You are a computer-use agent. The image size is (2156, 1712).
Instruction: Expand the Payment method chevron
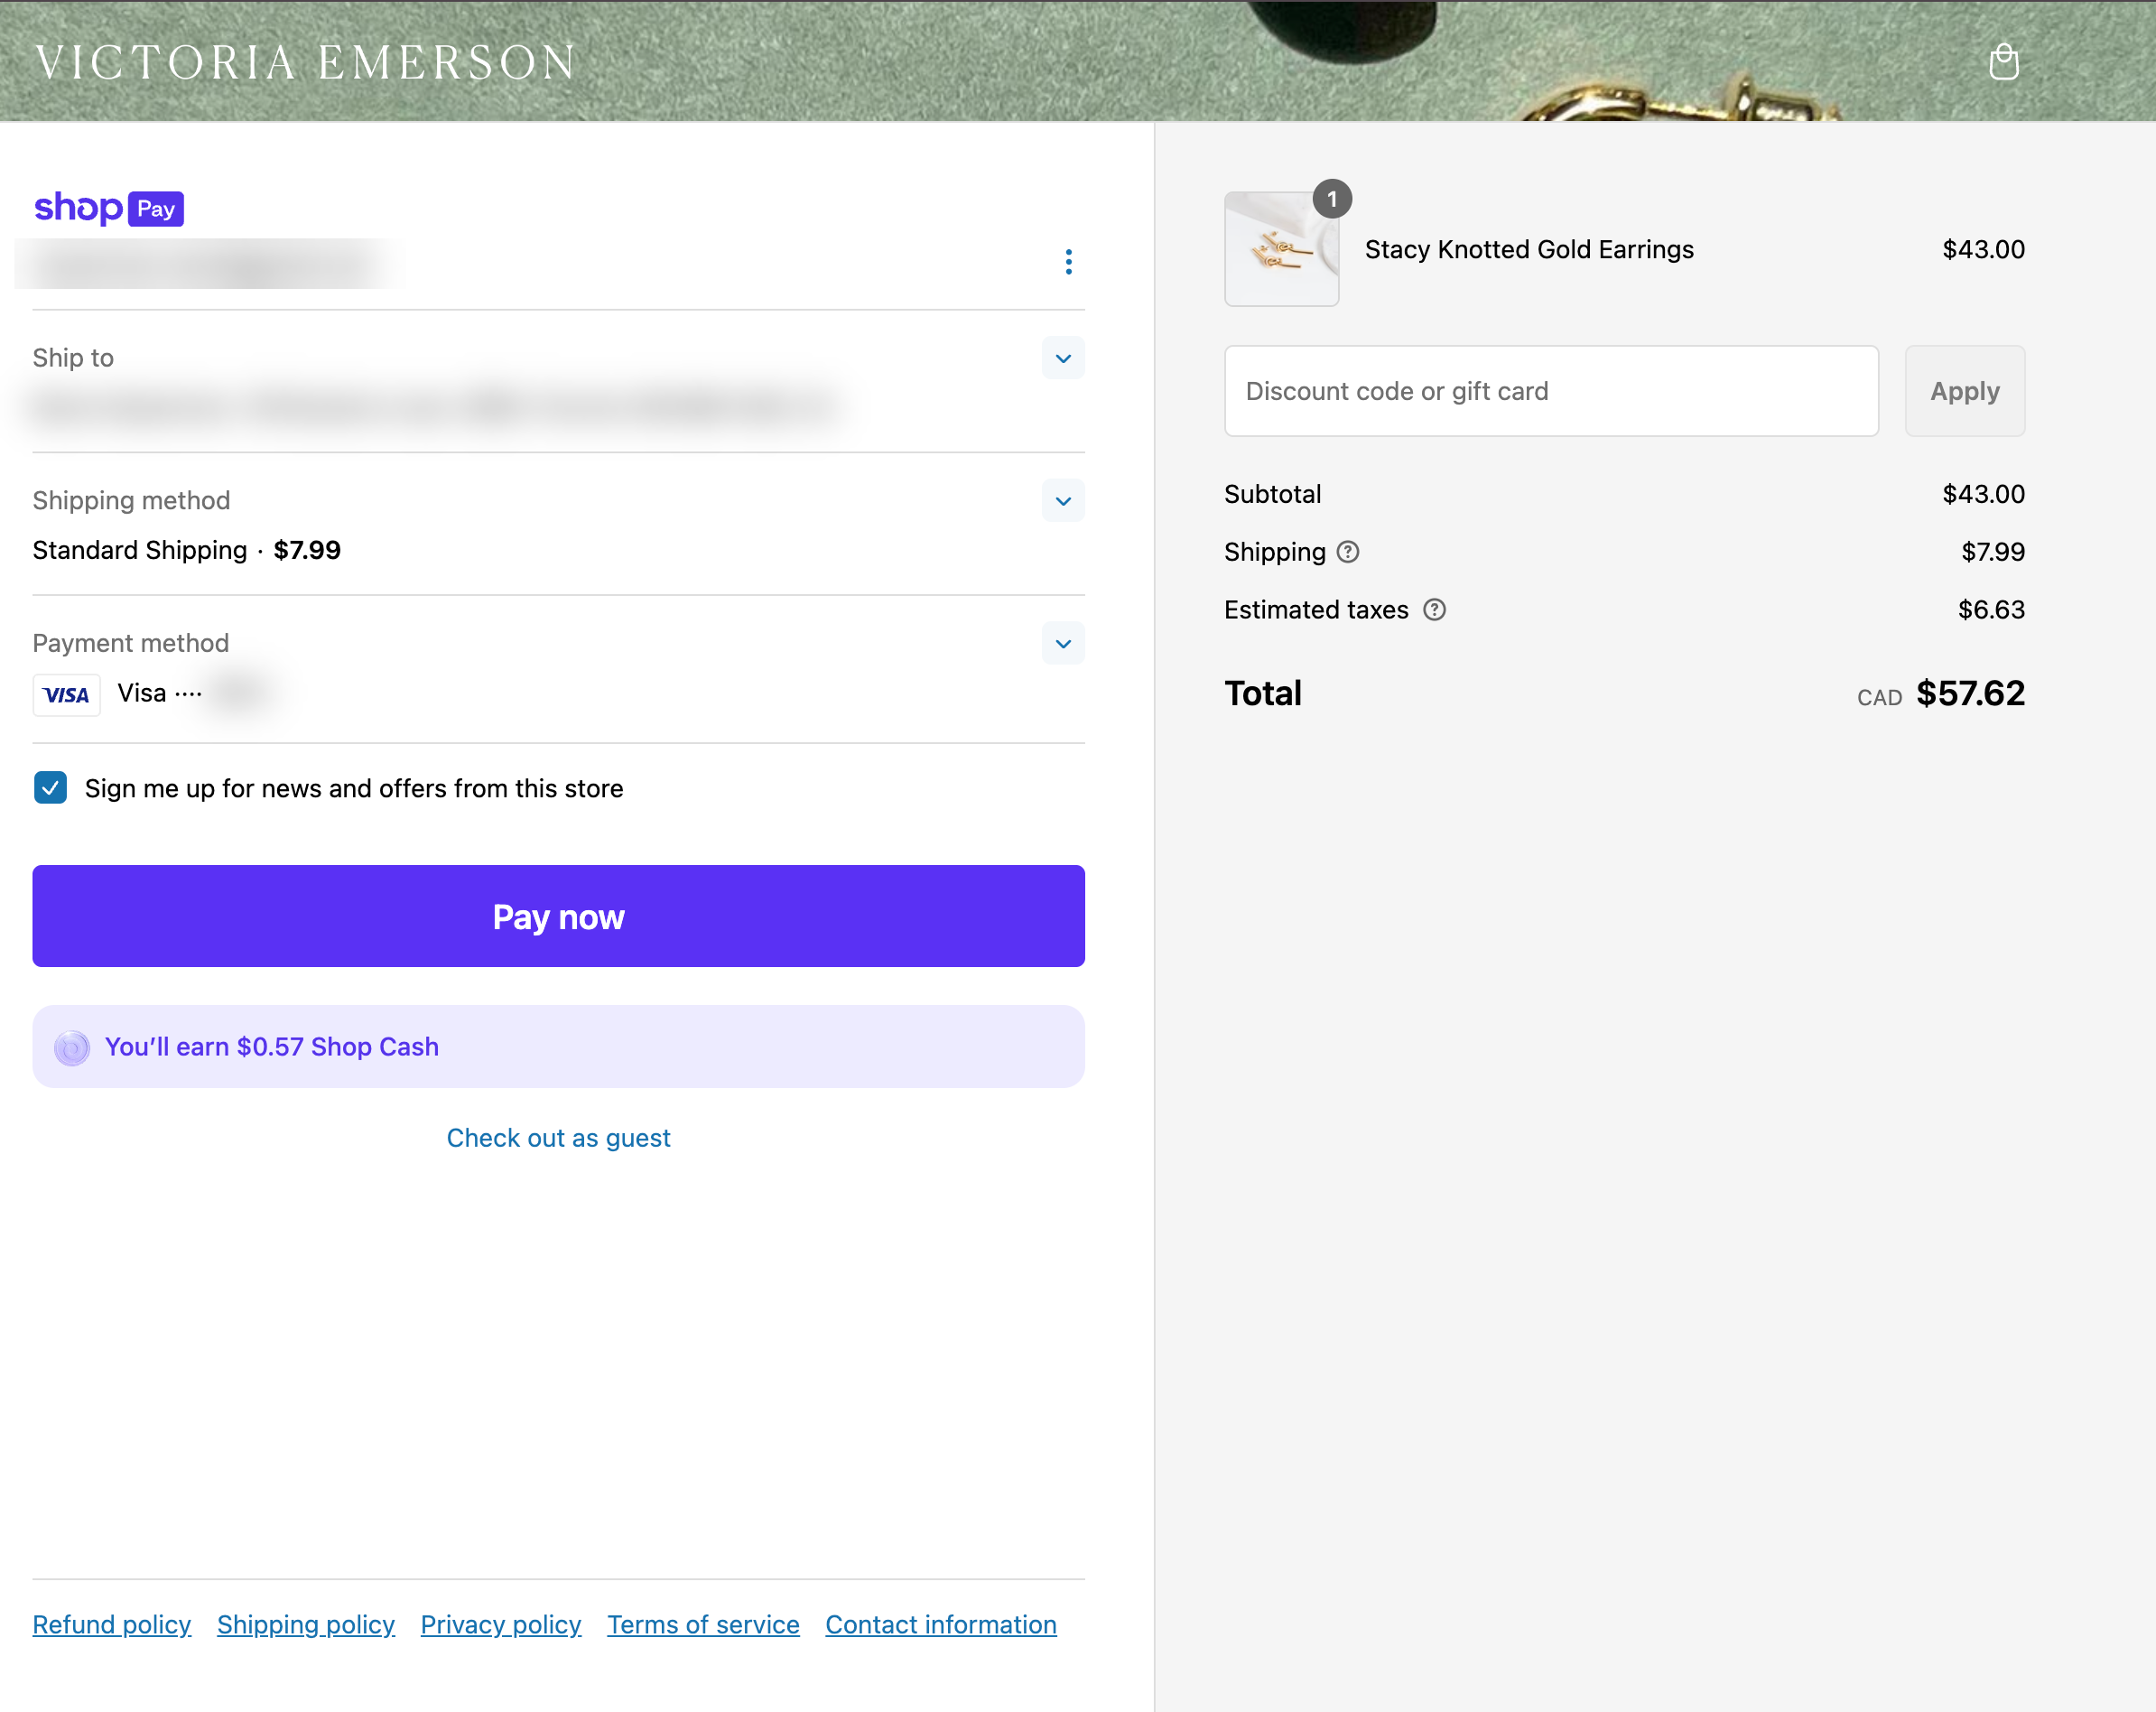(1063, 644)
